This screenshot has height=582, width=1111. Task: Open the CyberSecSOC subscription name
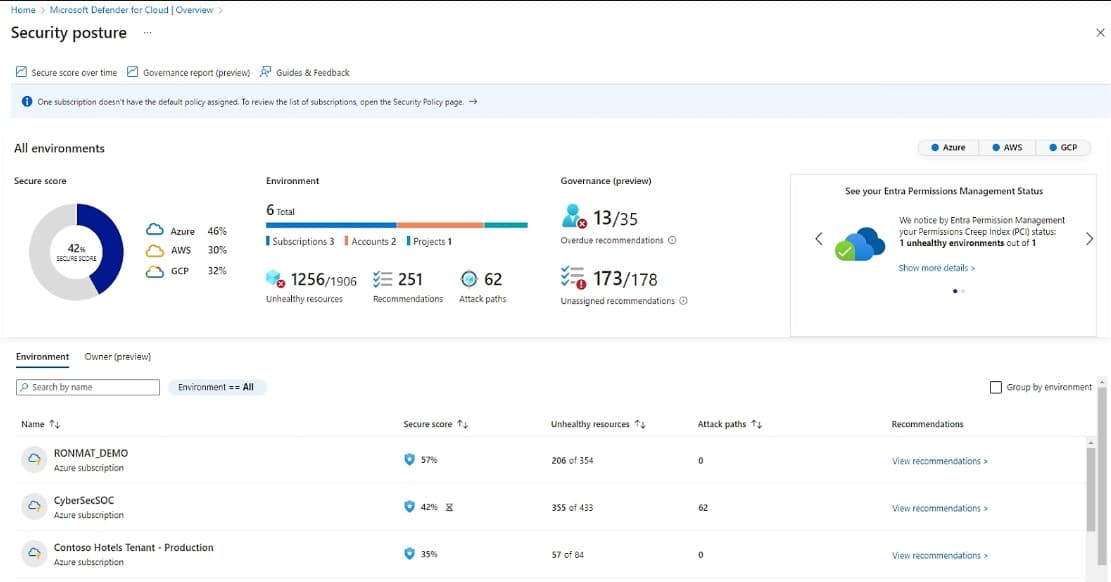(x=84, y=500)
